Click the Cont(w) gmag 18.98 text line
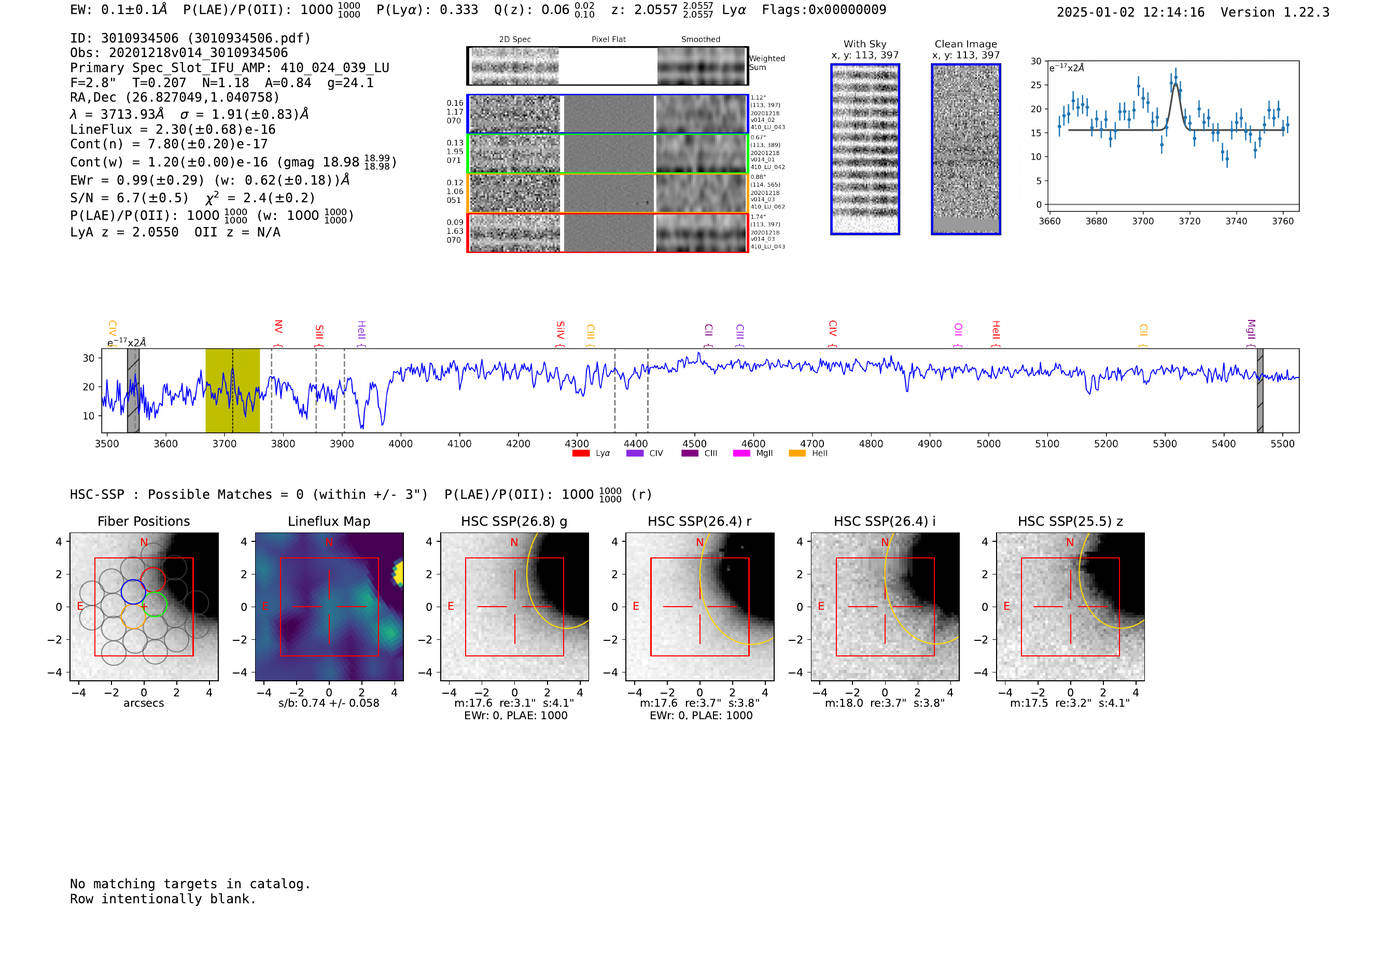 pyautogui.click(x=233, y=162)
